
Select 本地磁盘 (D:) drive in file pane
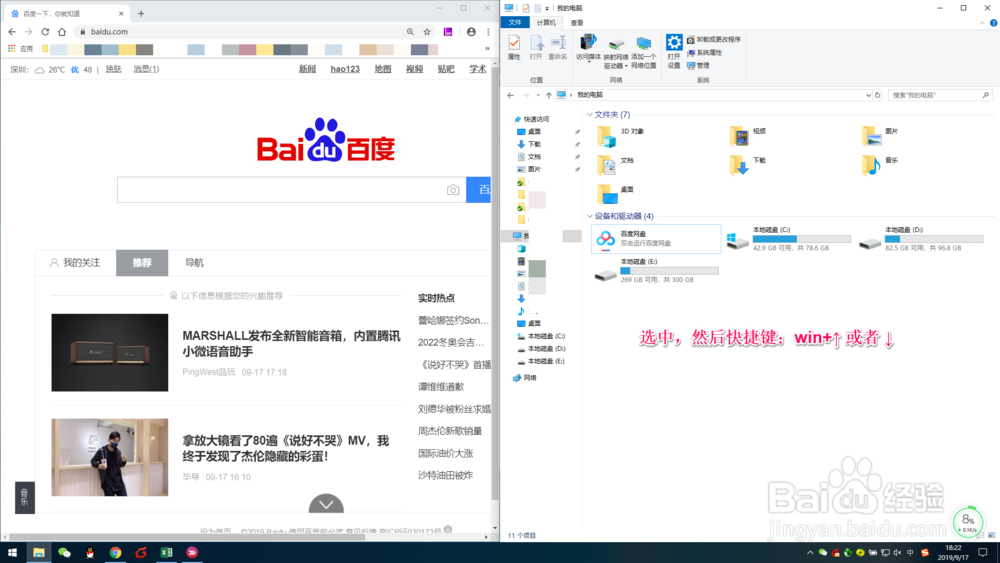921,238
